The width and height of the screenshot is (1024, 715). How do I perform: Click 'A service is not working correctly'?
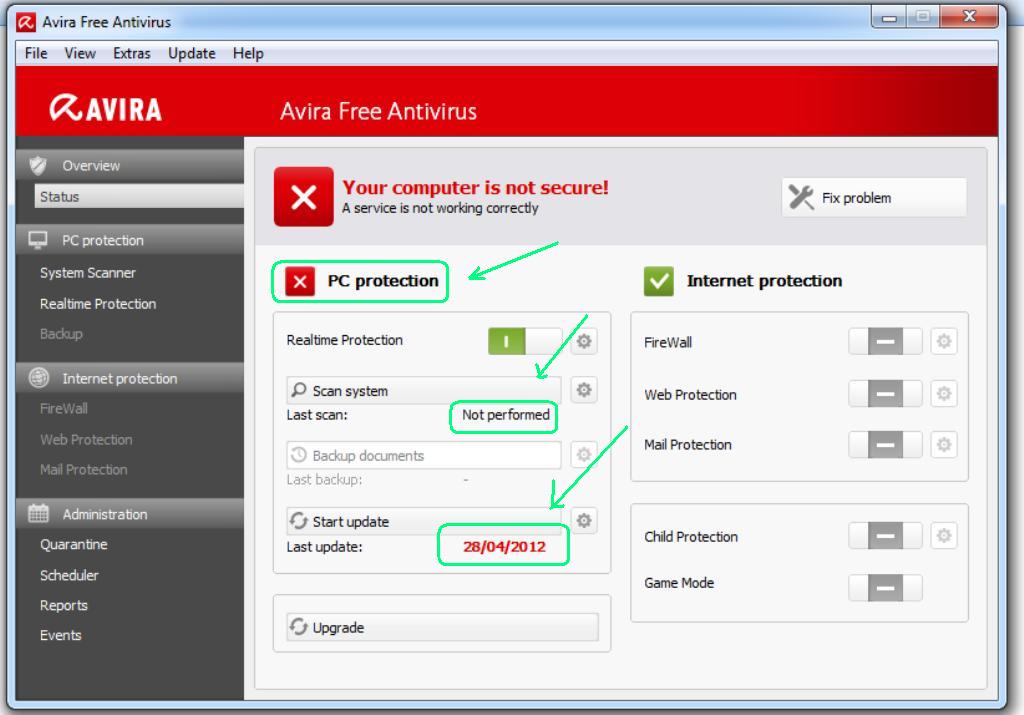[x=440, y=208]
